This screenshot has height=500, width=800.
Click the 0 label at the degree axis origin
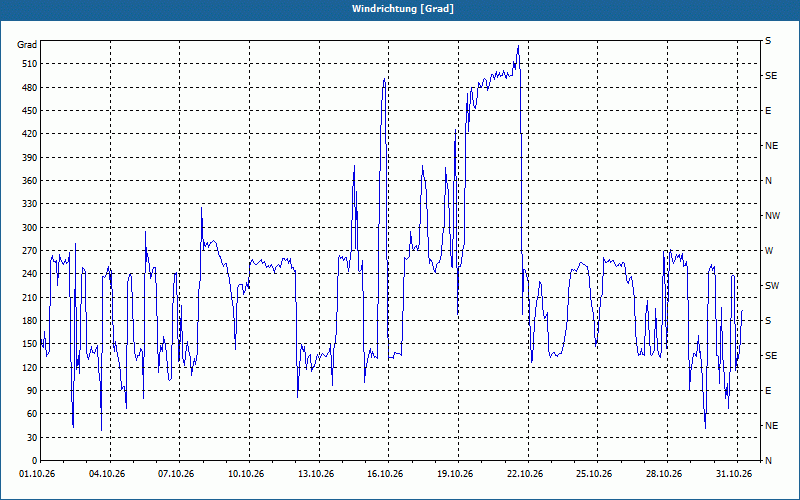[34, 461]
